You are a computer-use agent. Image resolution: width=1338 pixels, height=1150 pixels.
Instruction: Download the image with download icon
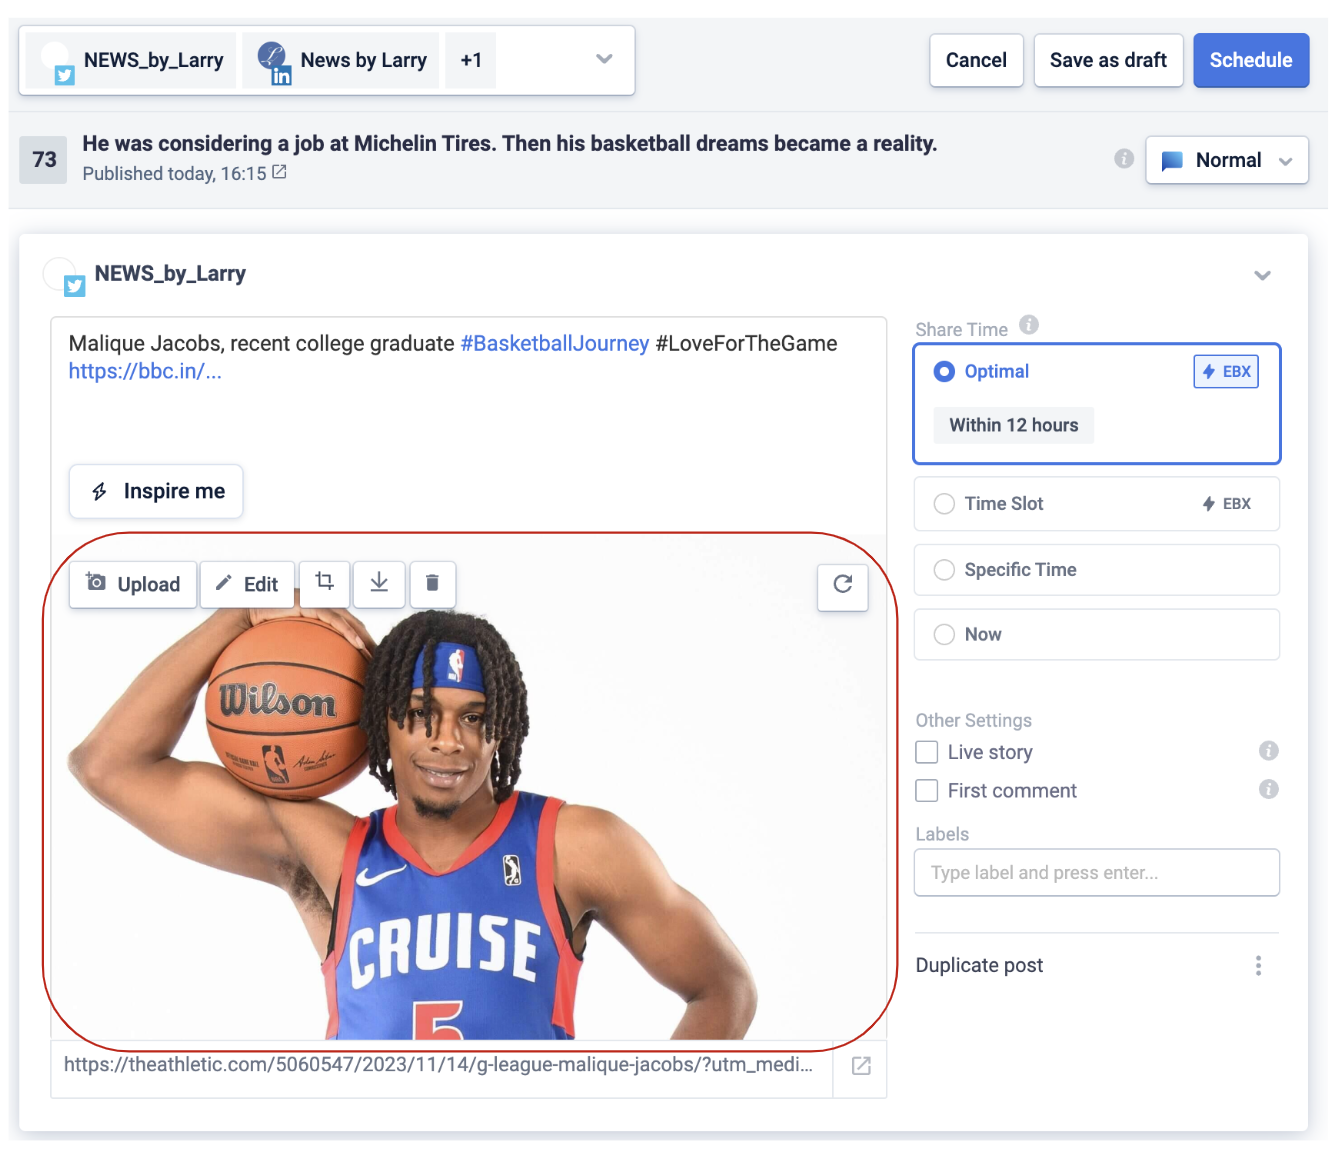click(x=379, y=582)
